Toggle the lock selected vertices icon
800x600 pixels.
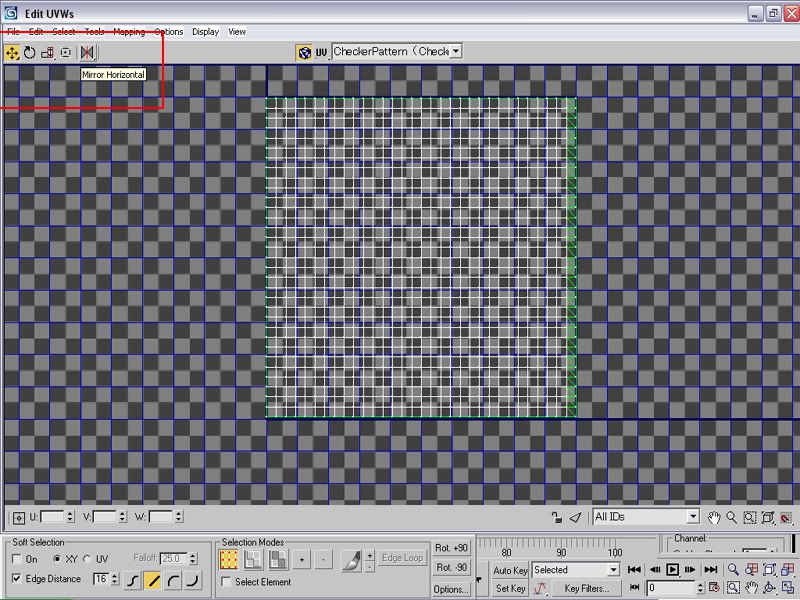557,517
